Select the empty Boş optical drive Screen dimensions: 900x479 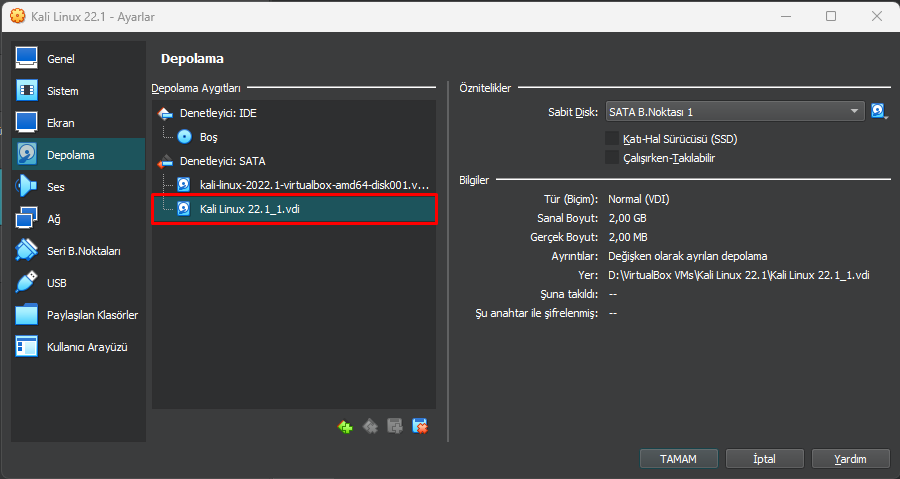tap(294, 137)
